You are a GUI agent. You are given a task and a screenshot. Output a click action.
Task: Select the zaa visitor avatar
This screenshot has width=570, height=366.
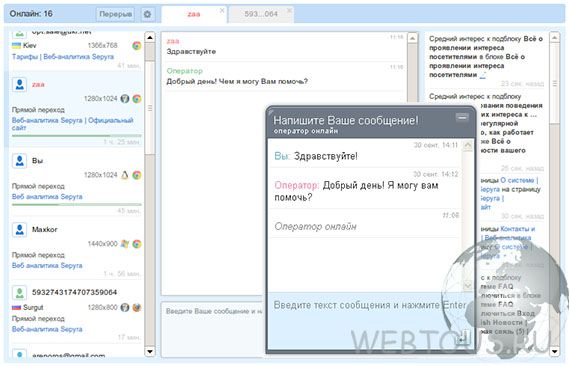[x=20, y=85]
